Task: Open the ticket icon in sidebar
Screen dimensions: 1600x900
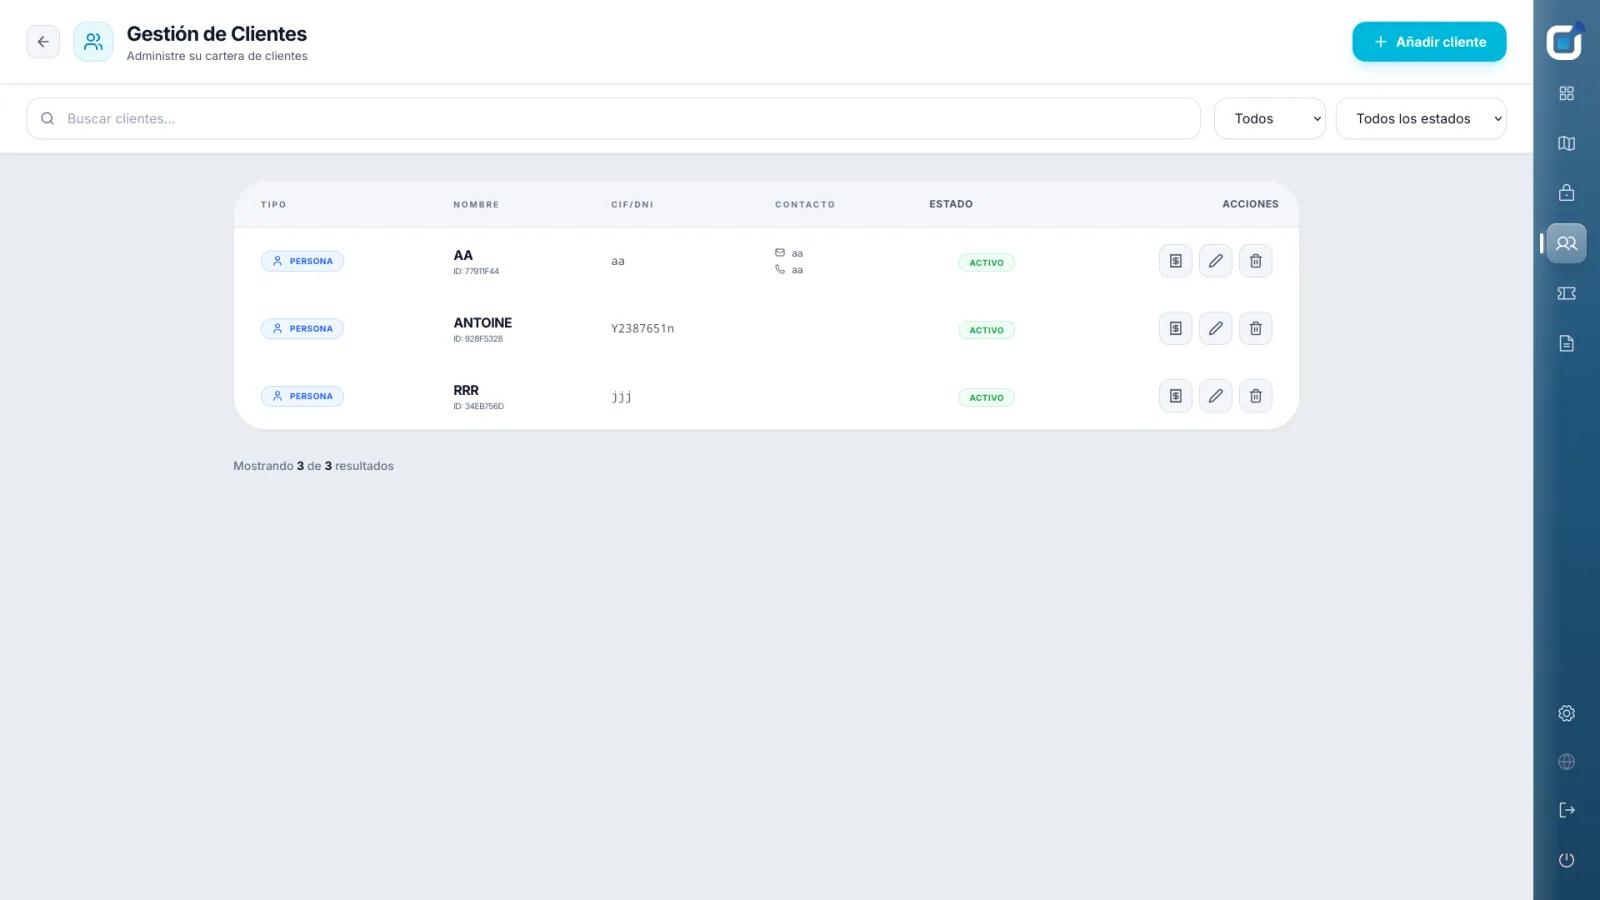Action: click(x=1567, y=293)
